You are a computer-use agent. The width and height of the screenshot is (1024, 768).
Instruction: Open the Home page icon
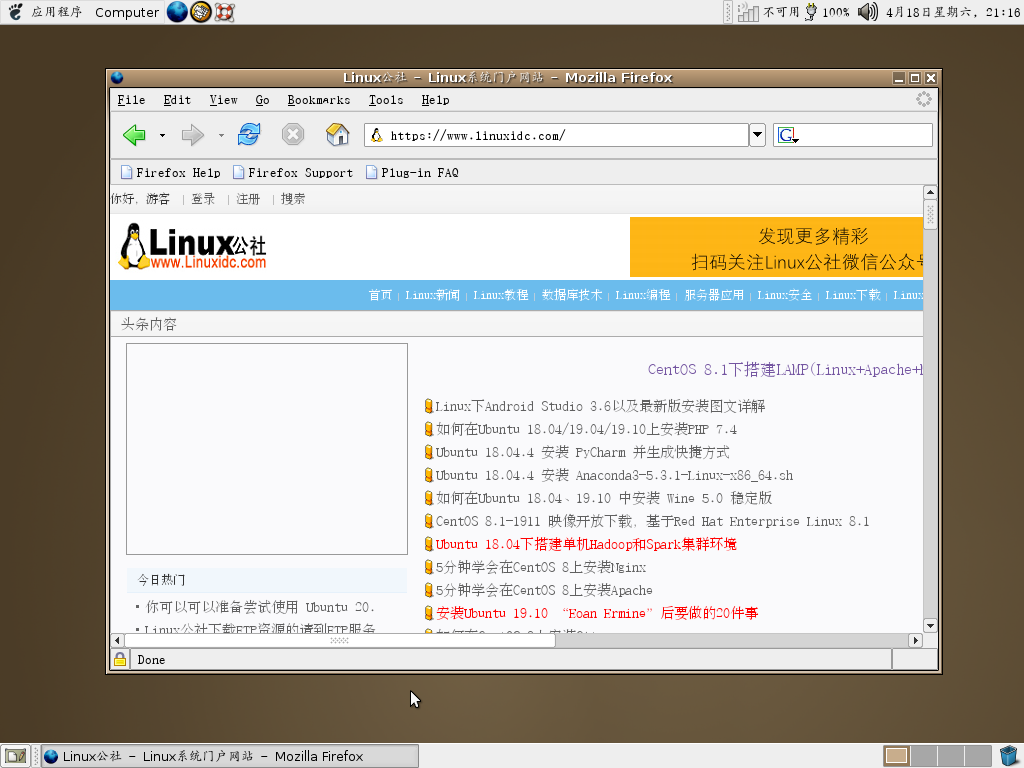pyautogui.click(x=337, y=134)
